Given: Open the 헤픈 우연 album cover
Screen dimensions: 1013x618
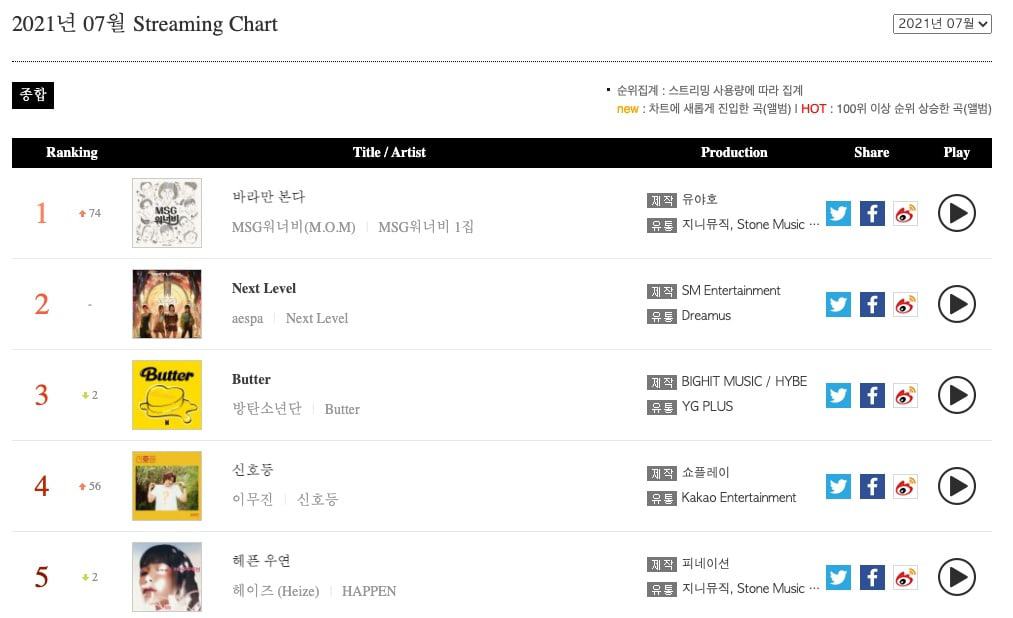Looking at the screenshot, I should click(x=167, y=577).
